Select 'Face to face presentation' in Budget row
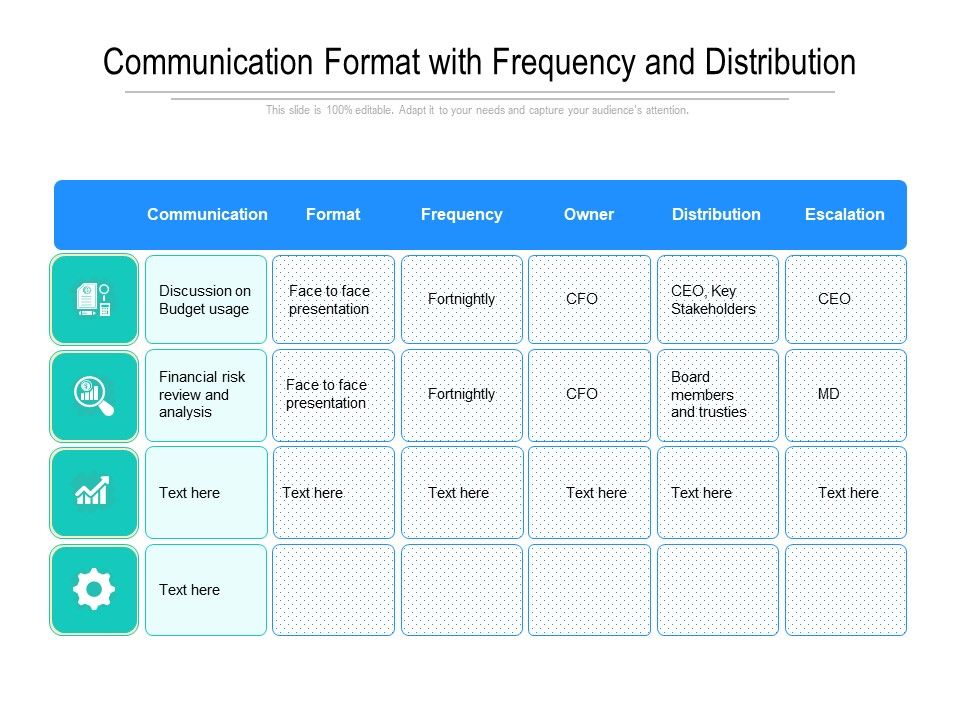960x720 pixels. (x=334, y=299)
